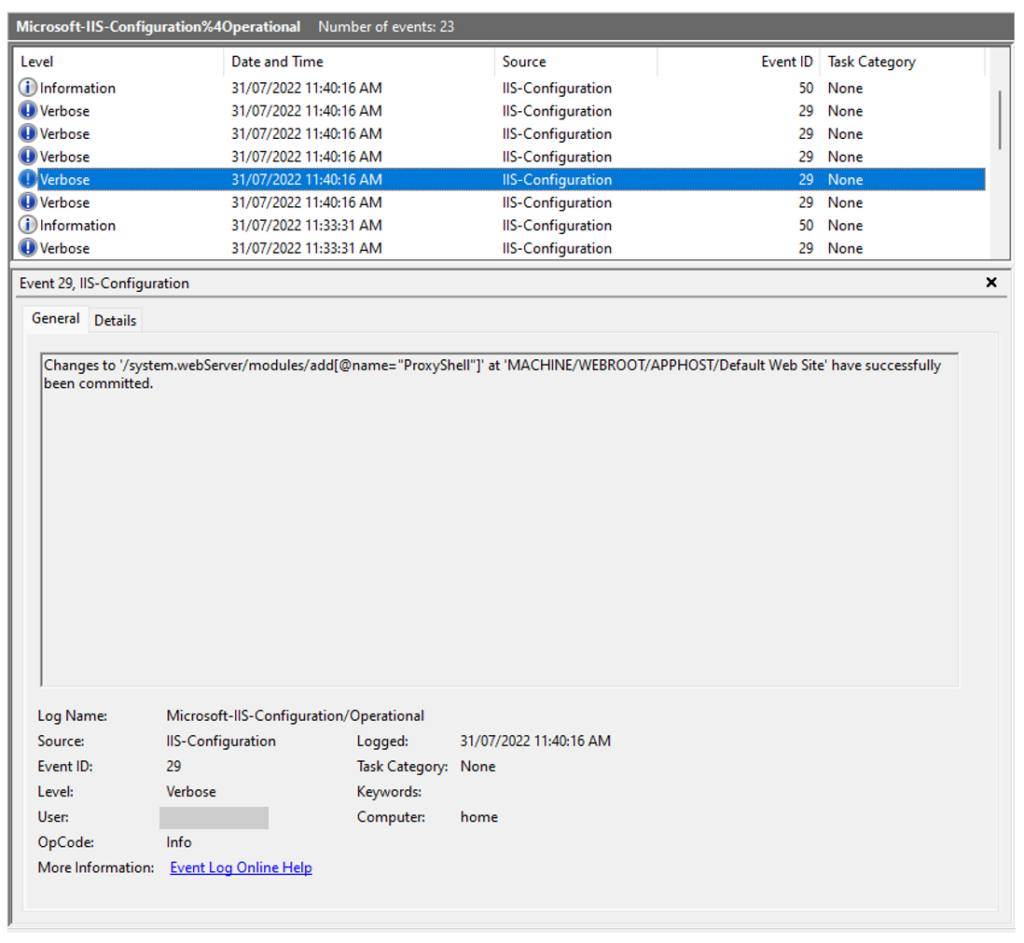This screenshot has width=1024, height=943.
Task: Click the Information icon beside the 11:33:31 event
Action: click(28, 225)
